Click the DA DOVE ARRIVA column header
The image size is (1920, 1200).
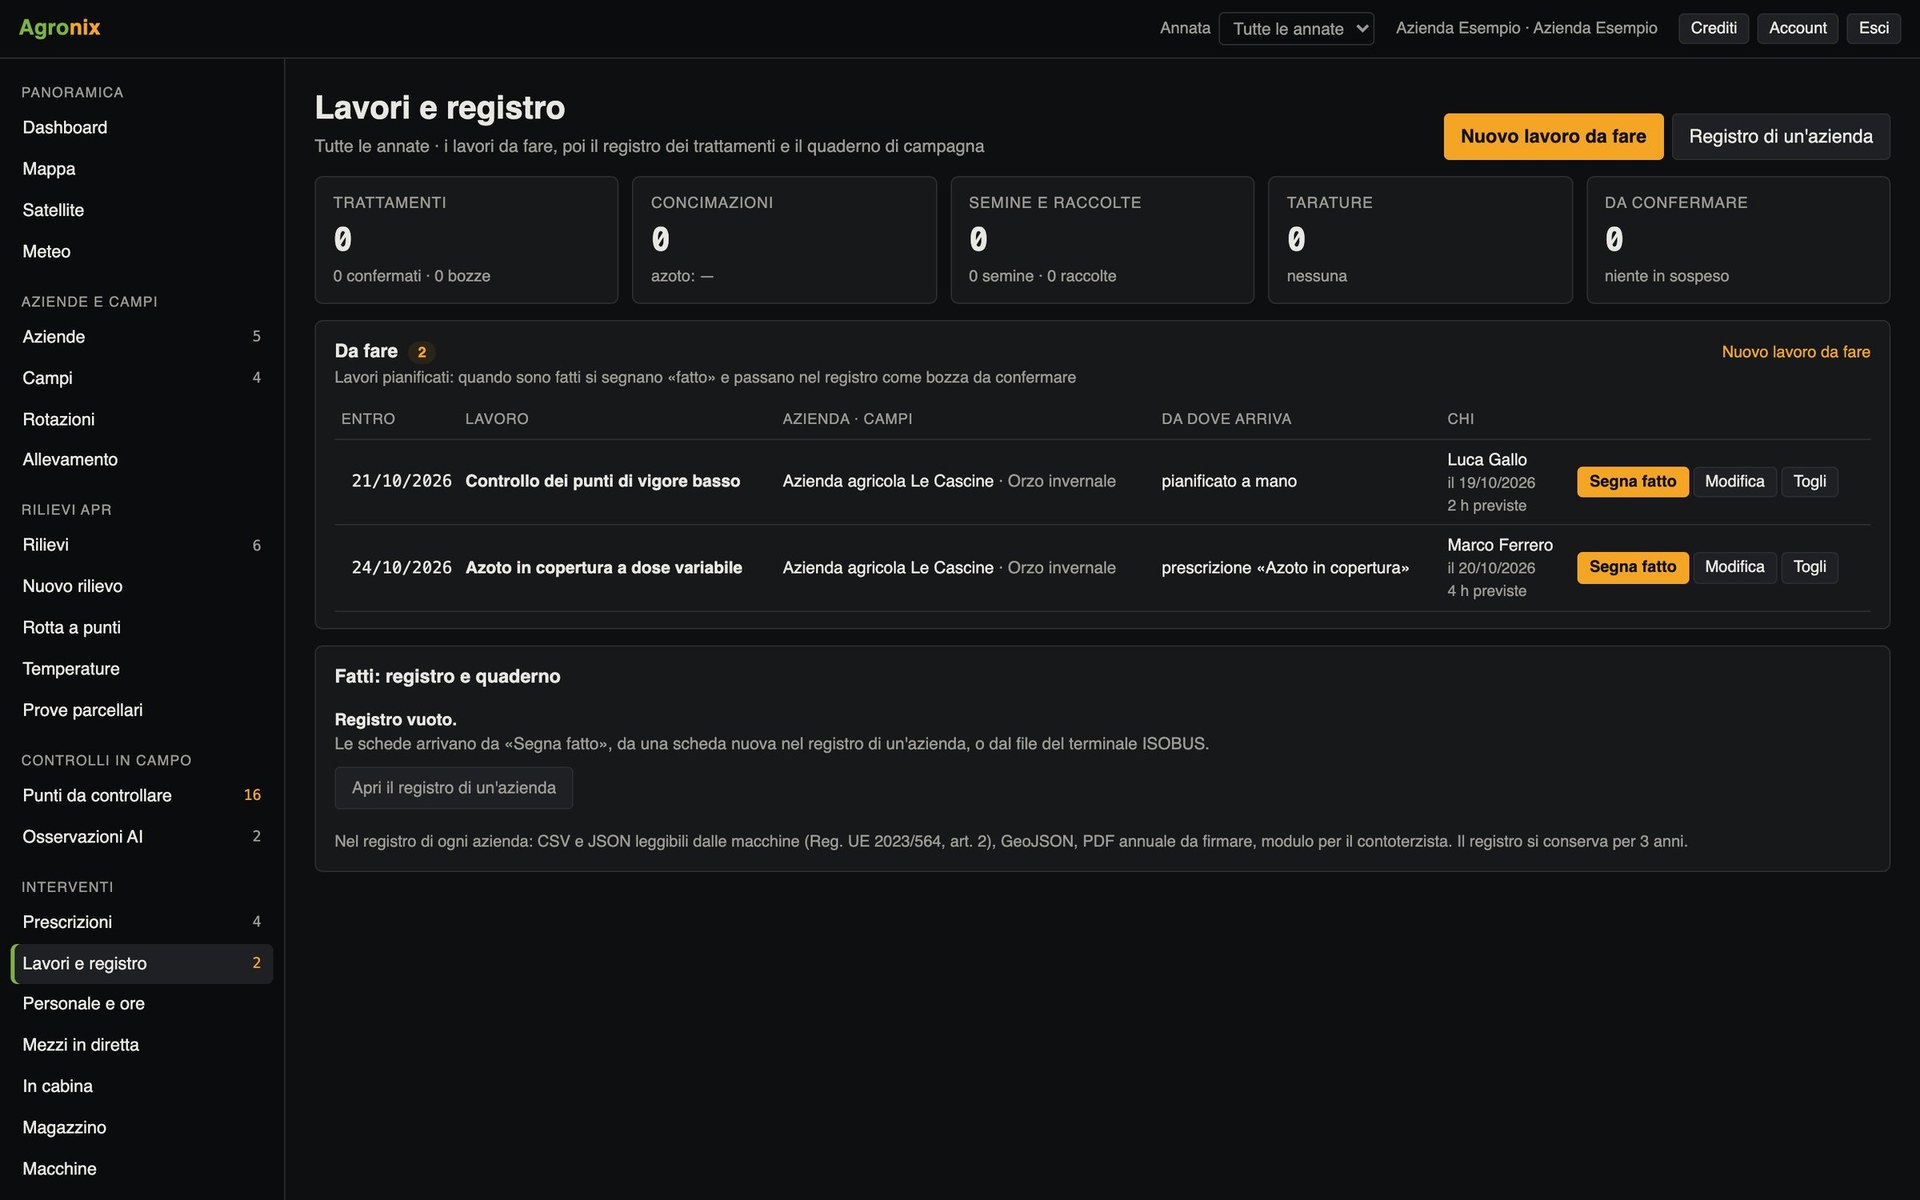(x=1226, y=419)
